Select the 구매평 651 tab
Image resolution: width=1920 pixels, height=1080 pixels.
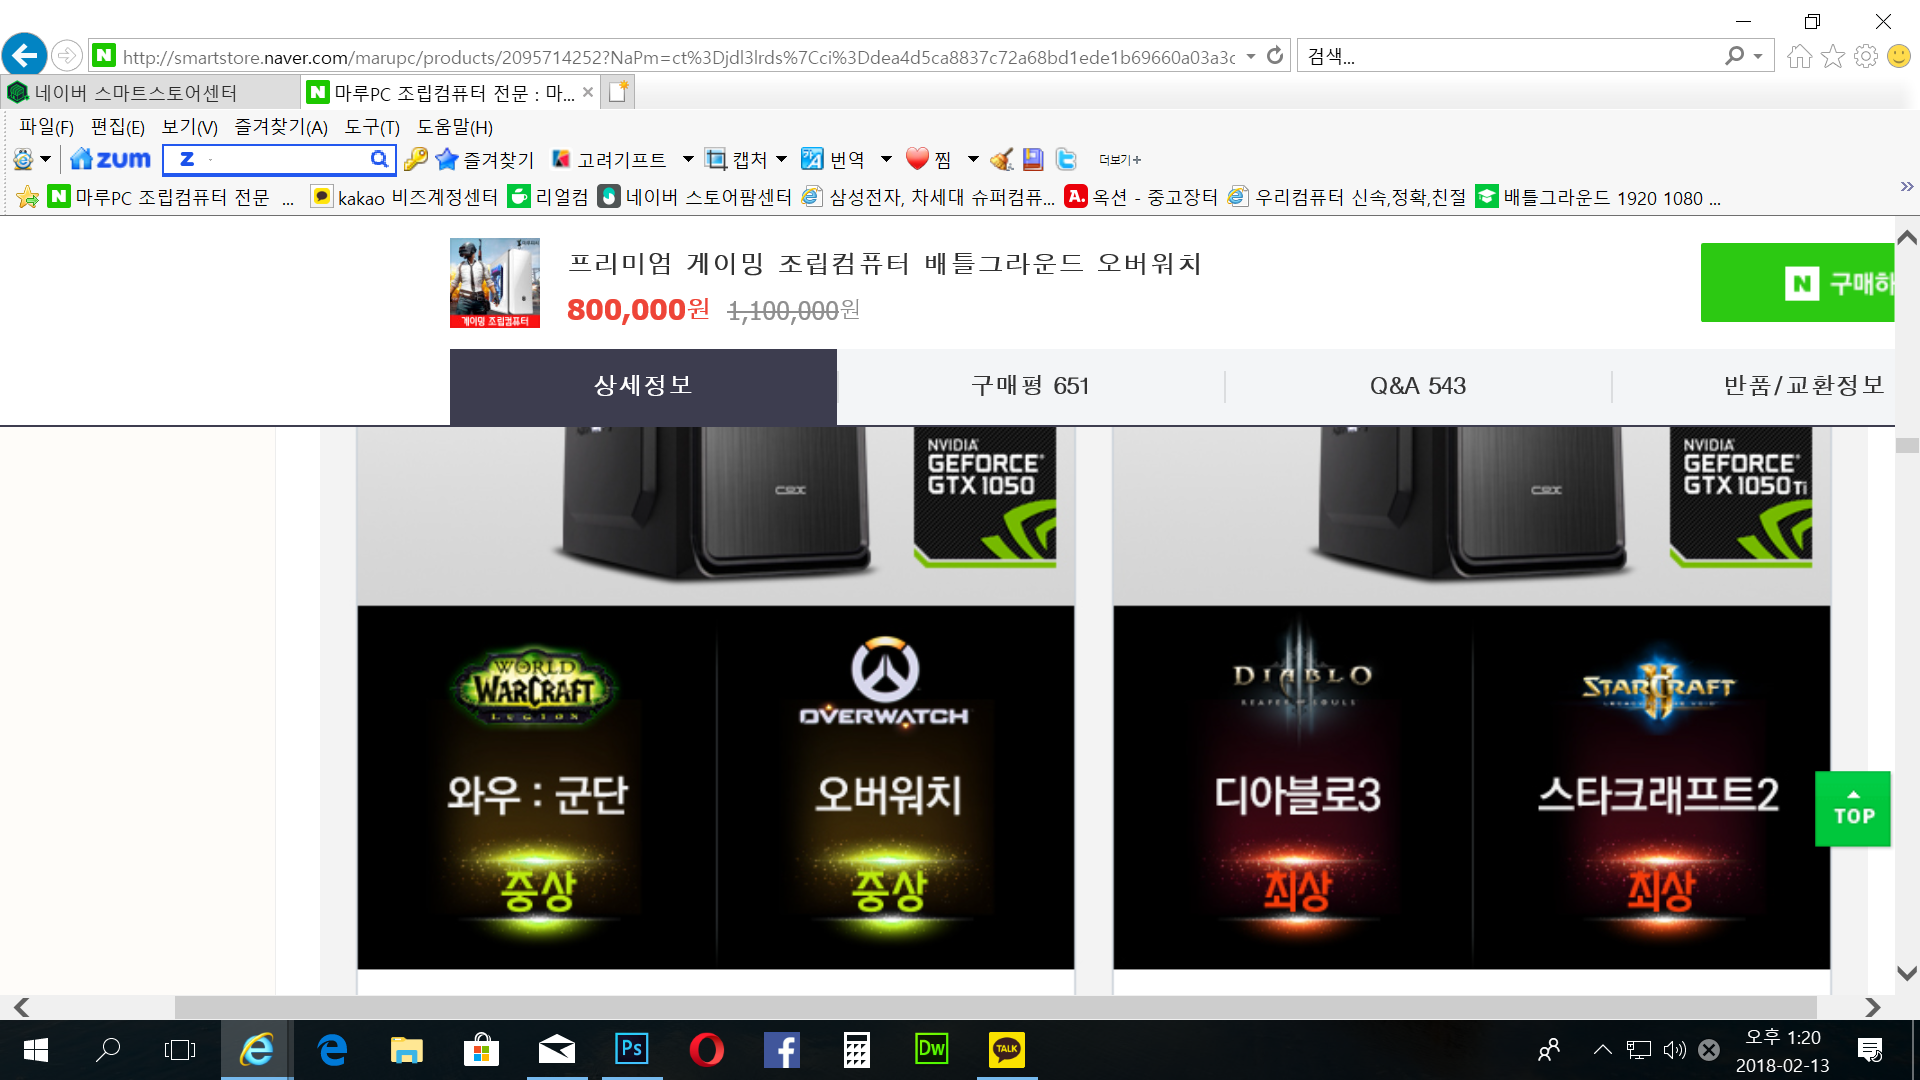(x=1030, y=387)
